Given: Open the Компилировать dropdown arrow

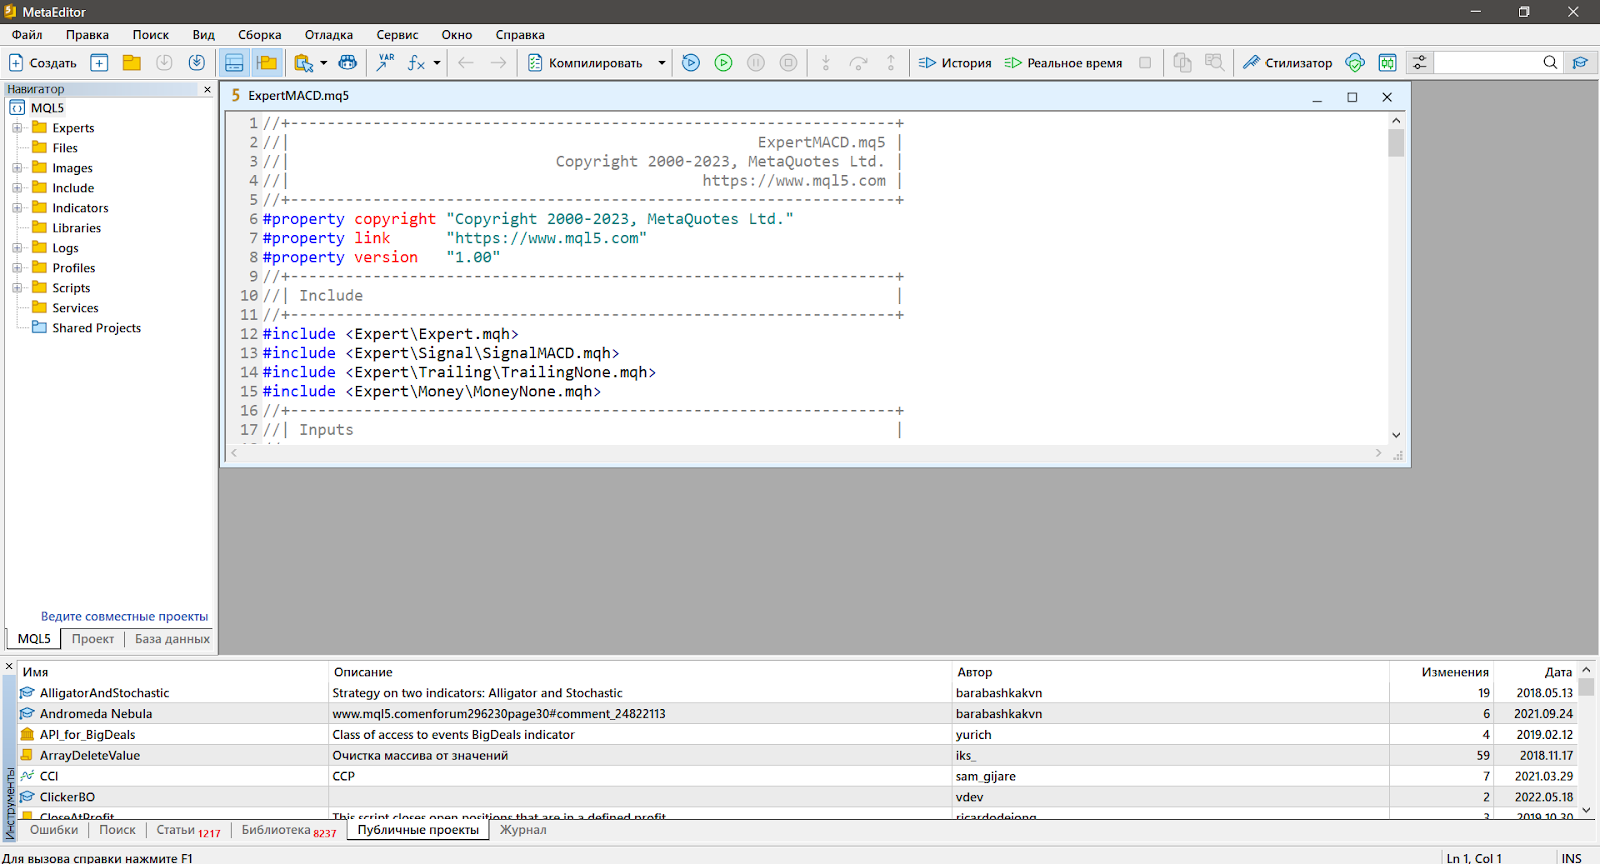Looking at the screenshot, I should [x=661, y=63].
